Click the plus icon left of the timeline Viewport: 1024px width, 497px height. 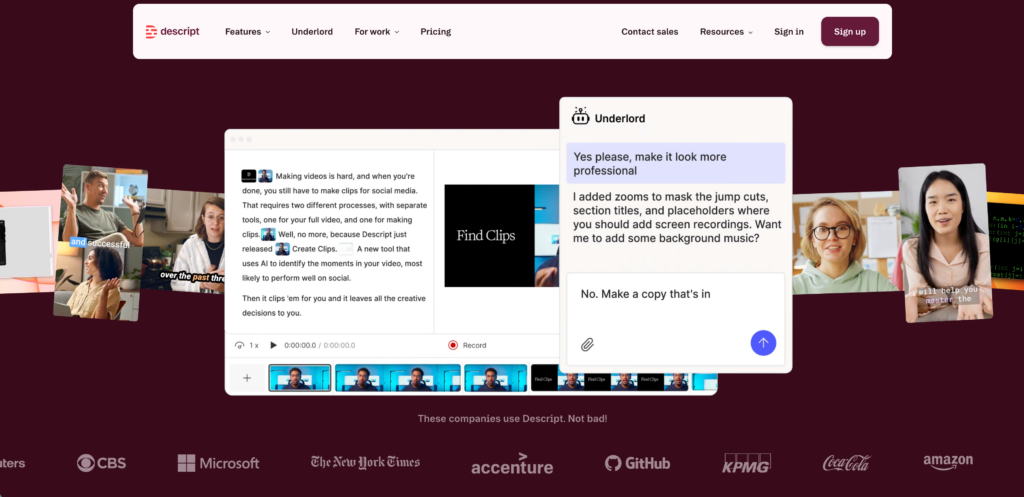pos(246,378)
